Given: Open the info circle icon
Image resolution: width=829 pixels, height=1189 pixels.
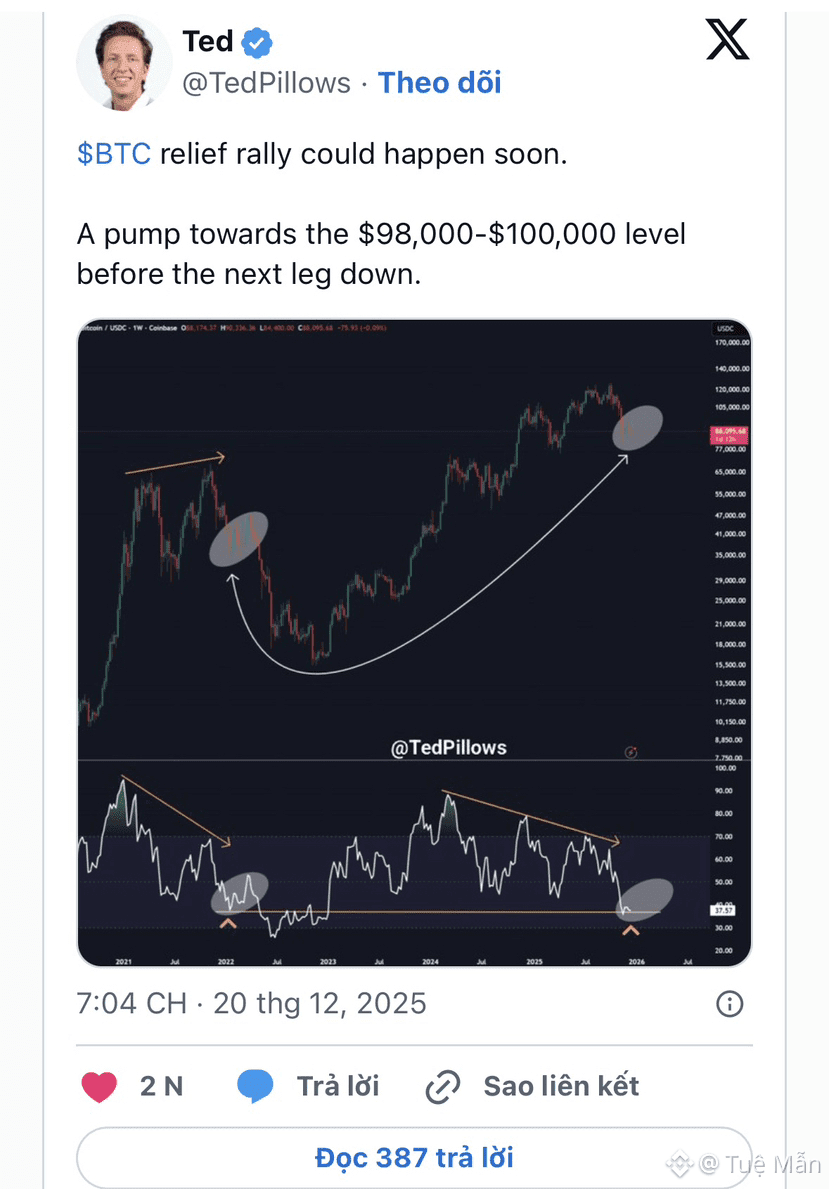Looking at the screenshot, I should pos(730,1003).
